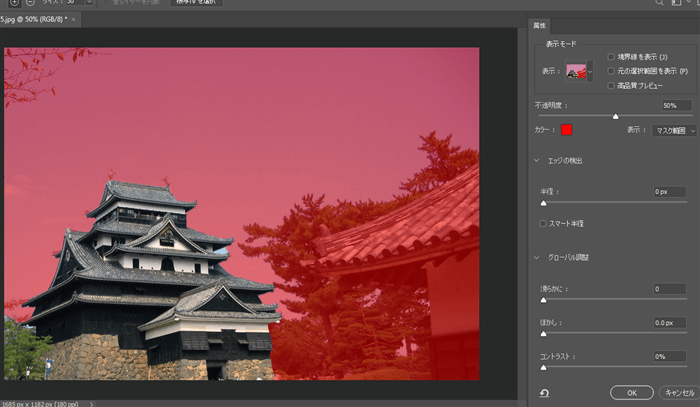Click the 不透明度 50% input field
Screen dimensions: 700x407
point(676,106)
